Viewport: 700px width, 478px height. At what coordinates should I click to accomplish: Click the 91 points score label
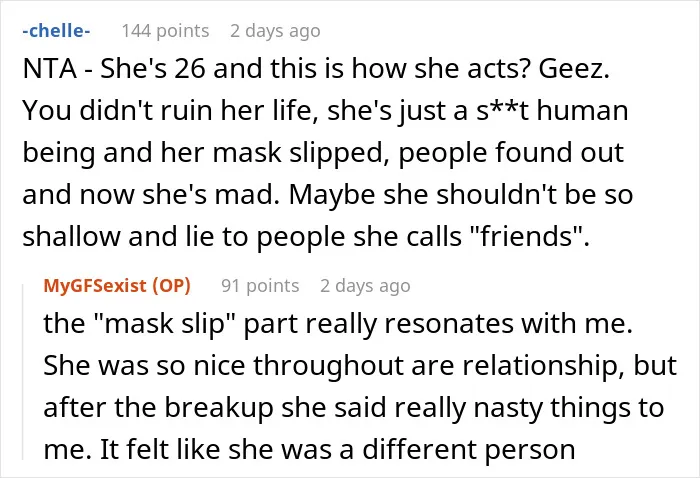pos(260,286)
